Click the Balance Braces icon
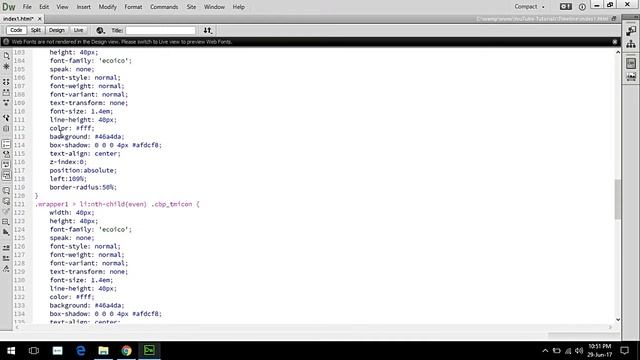 coord(6,129)
